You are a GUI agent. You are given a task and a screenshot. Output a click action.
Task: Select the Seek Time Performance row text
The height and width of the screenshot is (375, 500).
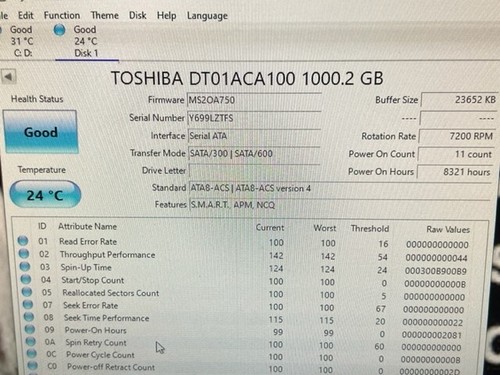(106, 318)
